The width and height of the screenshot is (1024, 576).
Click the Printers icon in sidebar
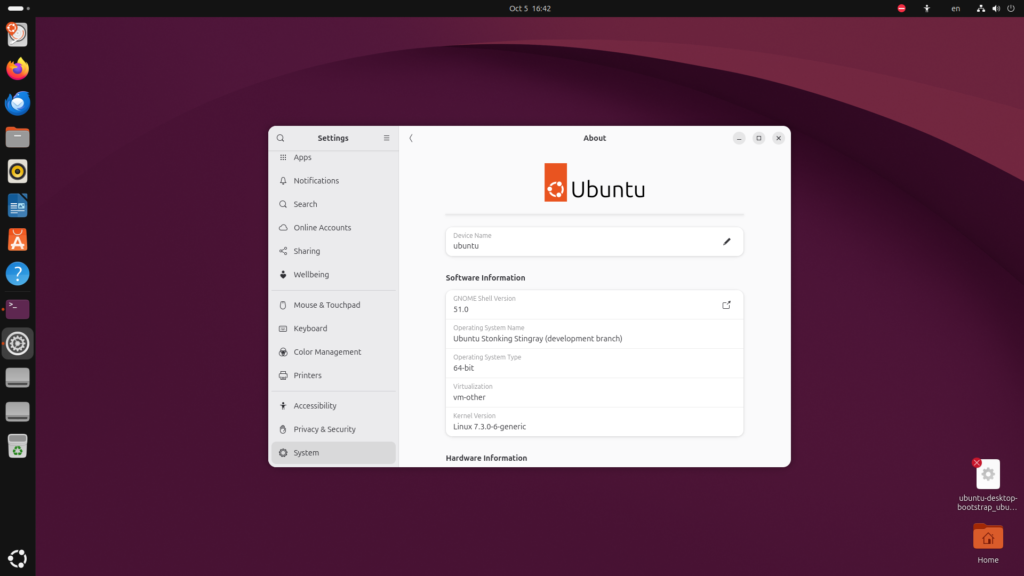(283, 376)
